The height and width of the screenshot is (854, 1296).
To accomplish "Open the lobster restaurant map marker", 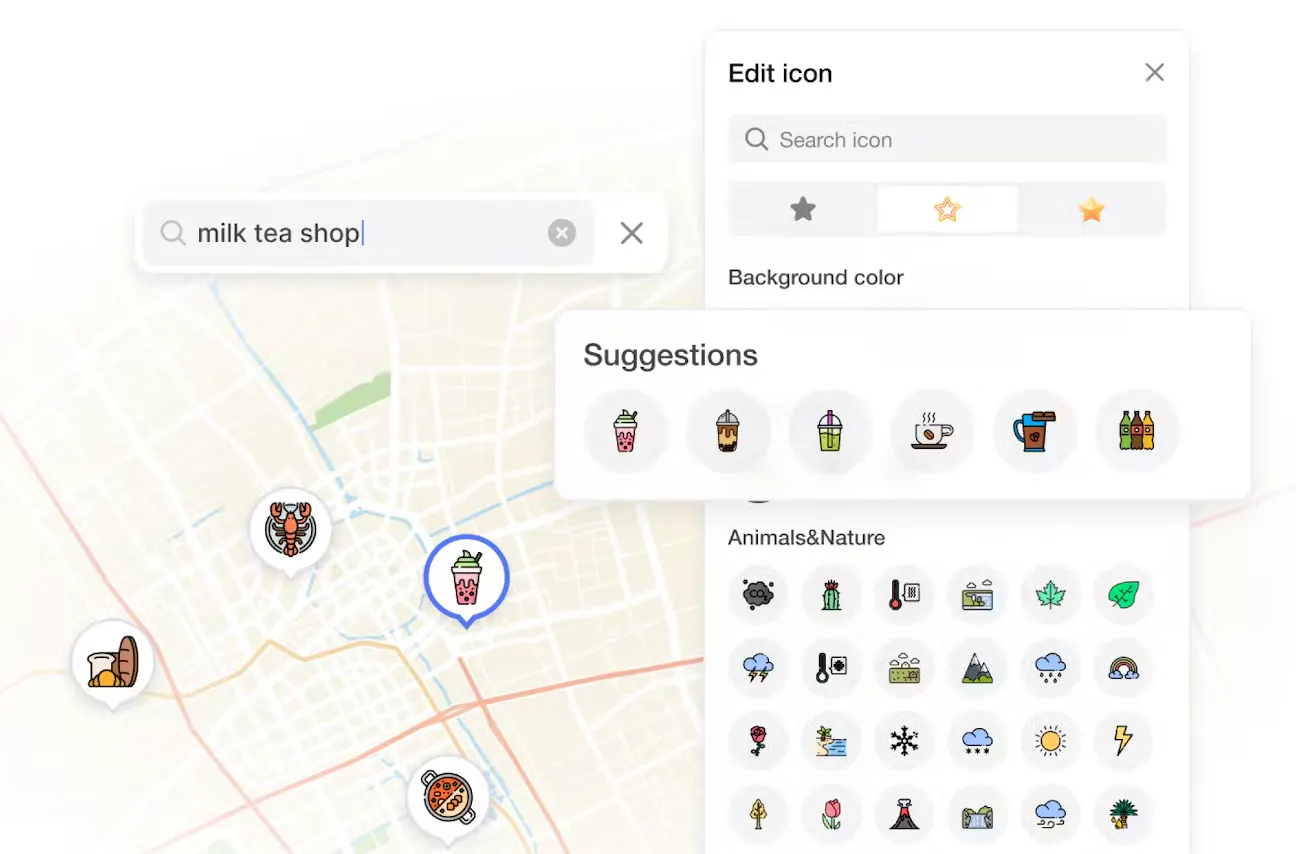I will [x=291, y=530].
